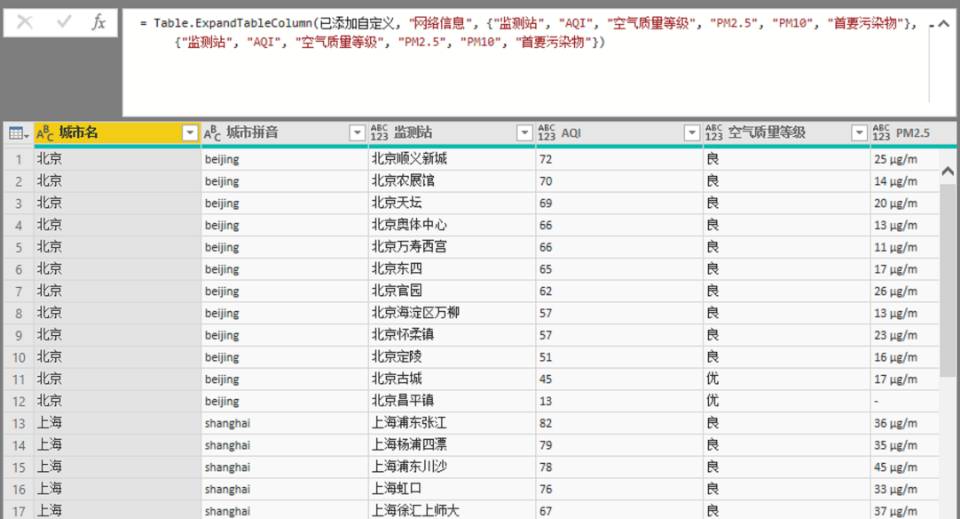Select cell 北京官园

click(452, 291)
